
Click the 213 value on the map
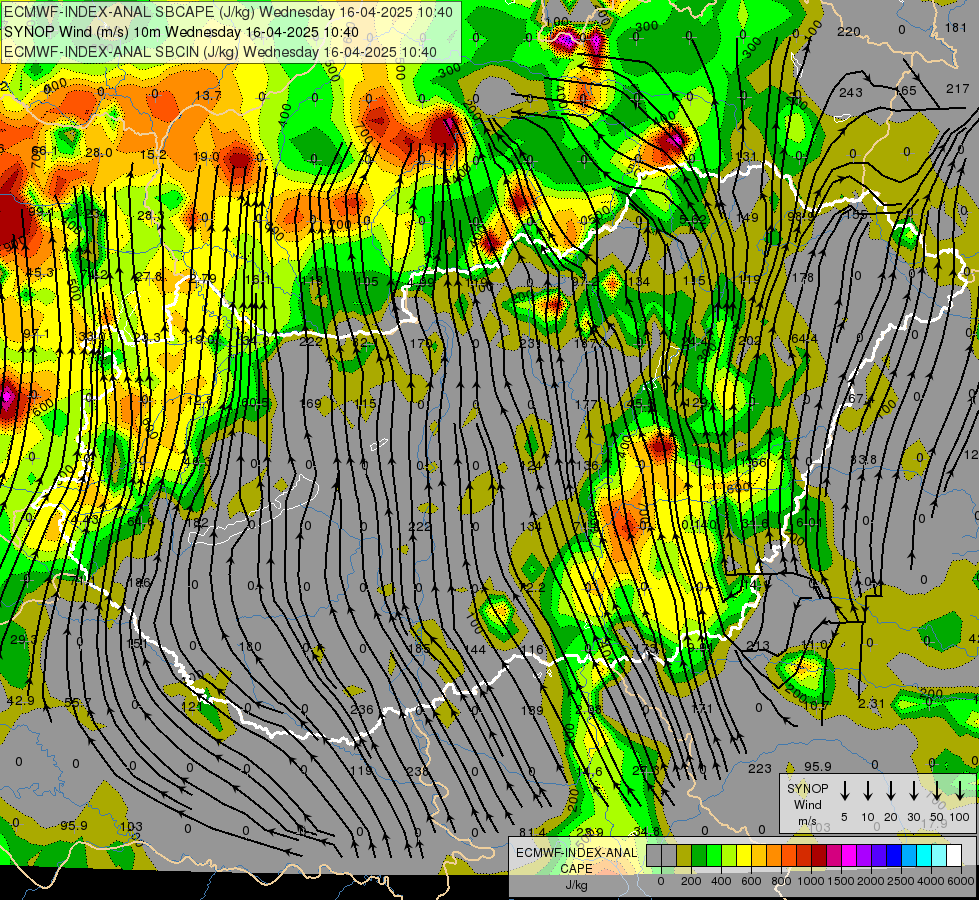point(758,645)
